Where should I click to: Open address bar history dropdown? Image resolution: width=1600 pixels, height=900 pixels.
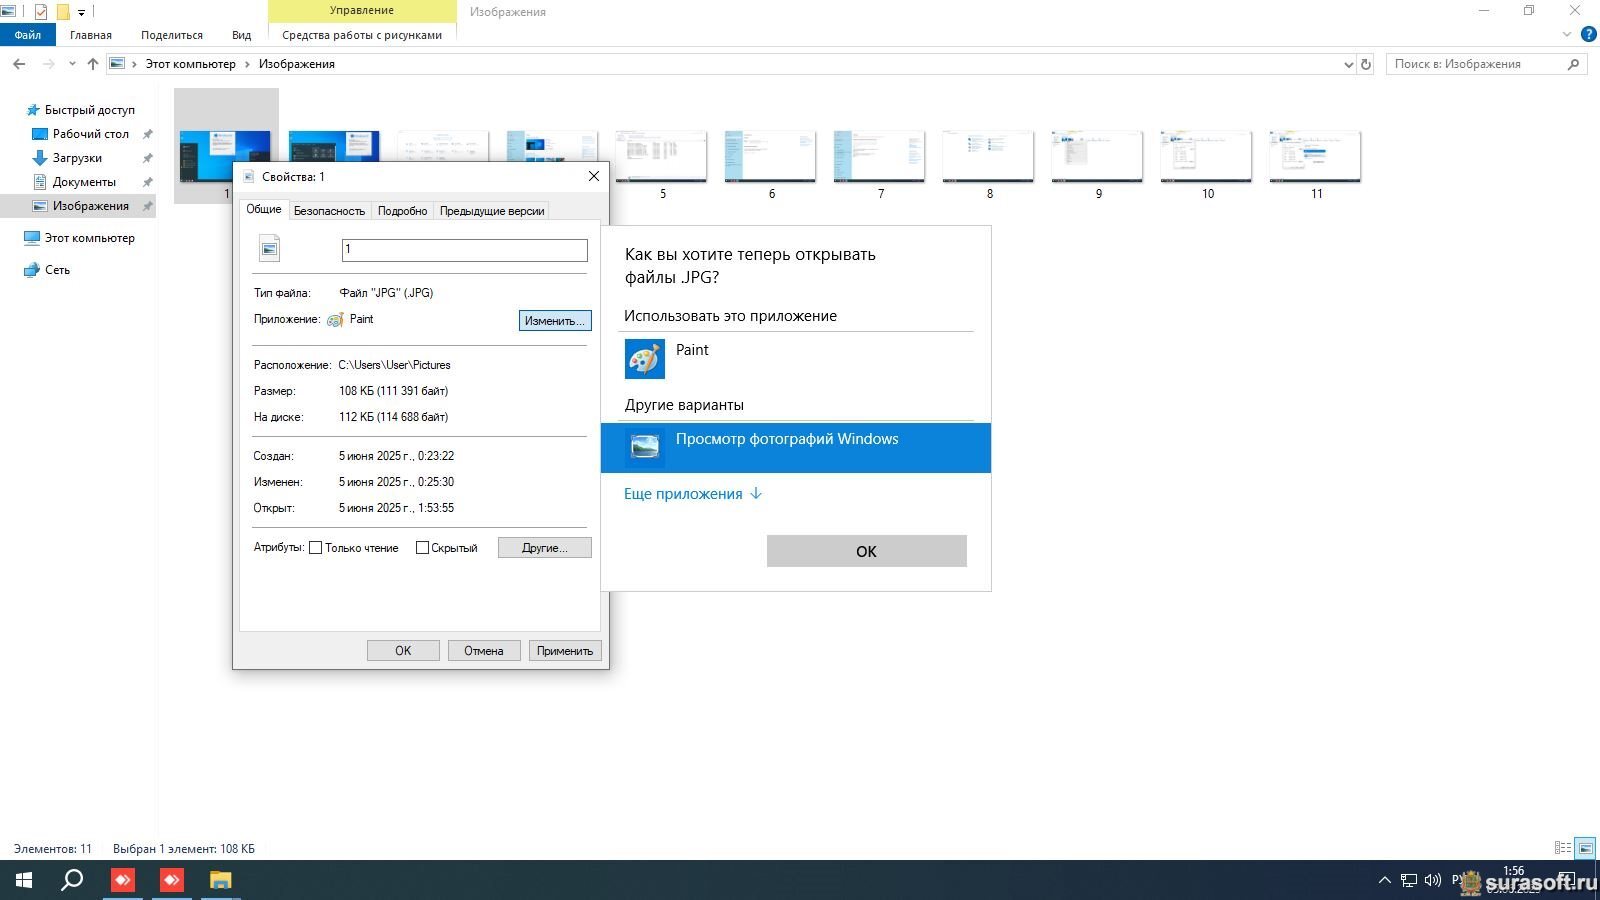[1348, 64]
